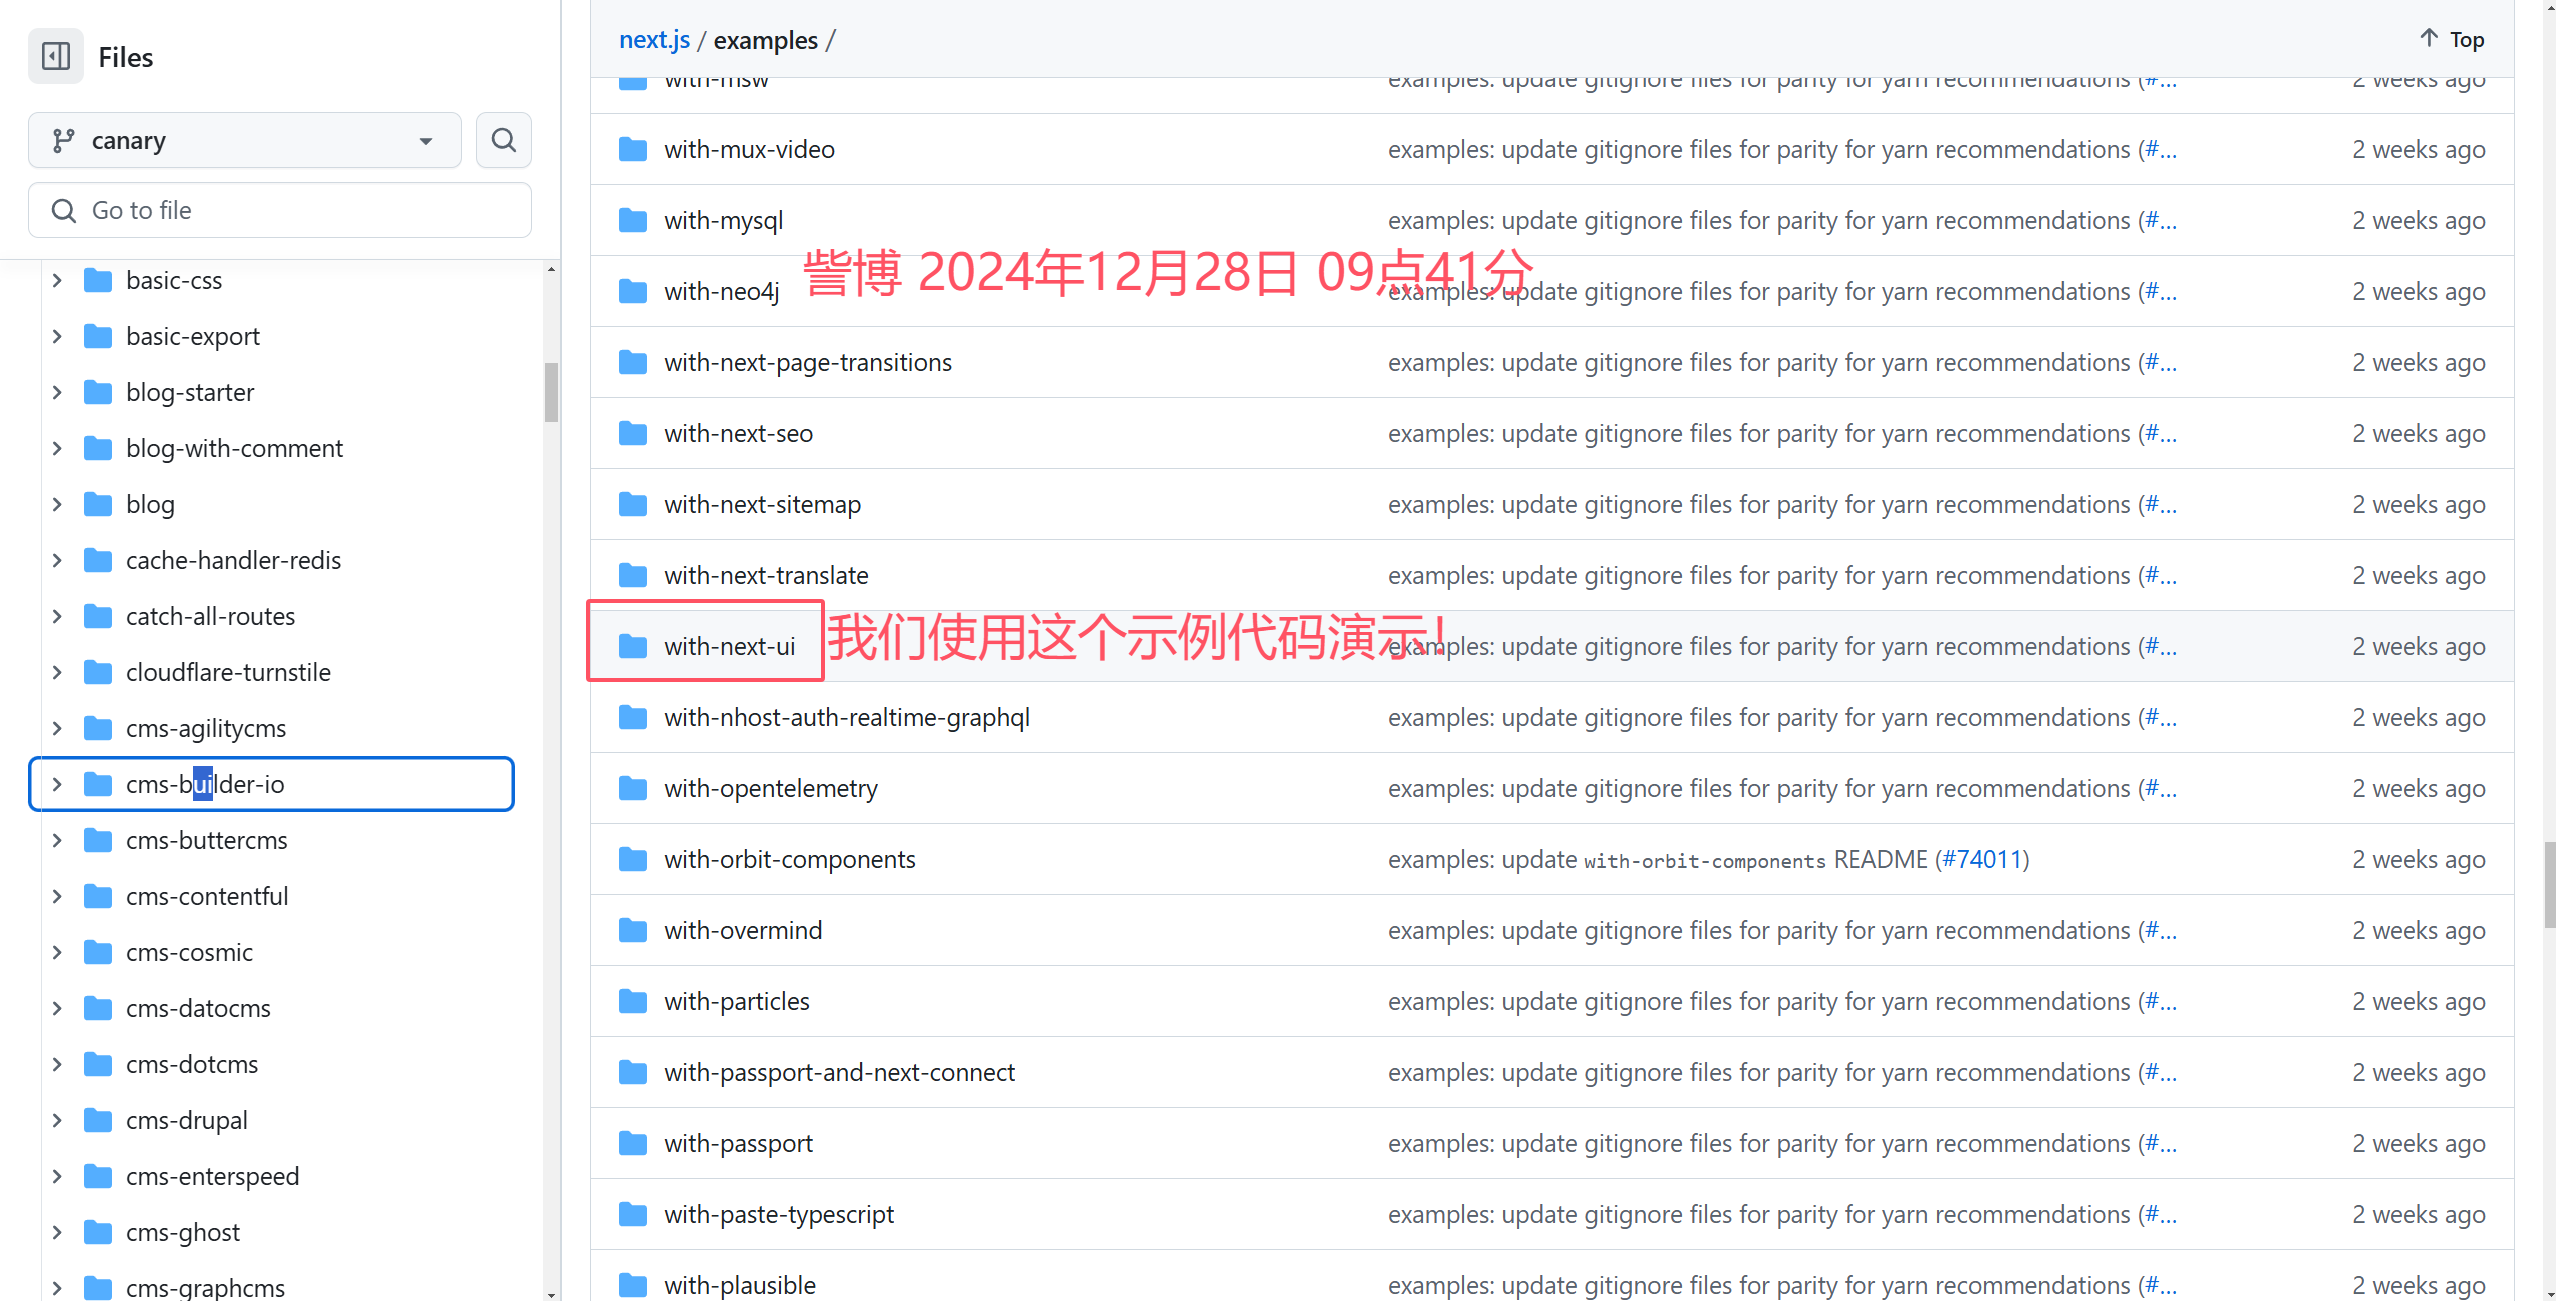Open the with-passport-and-next-connect folder

click(x=839, y=1073)
